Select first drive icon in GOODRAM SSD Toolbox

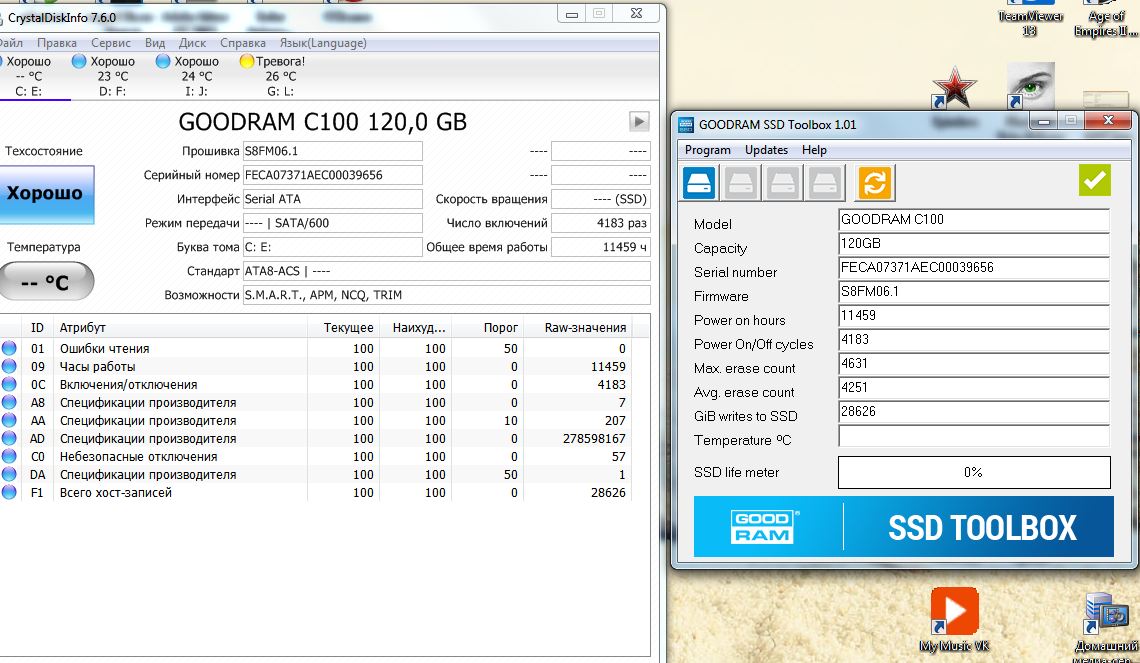699,182
